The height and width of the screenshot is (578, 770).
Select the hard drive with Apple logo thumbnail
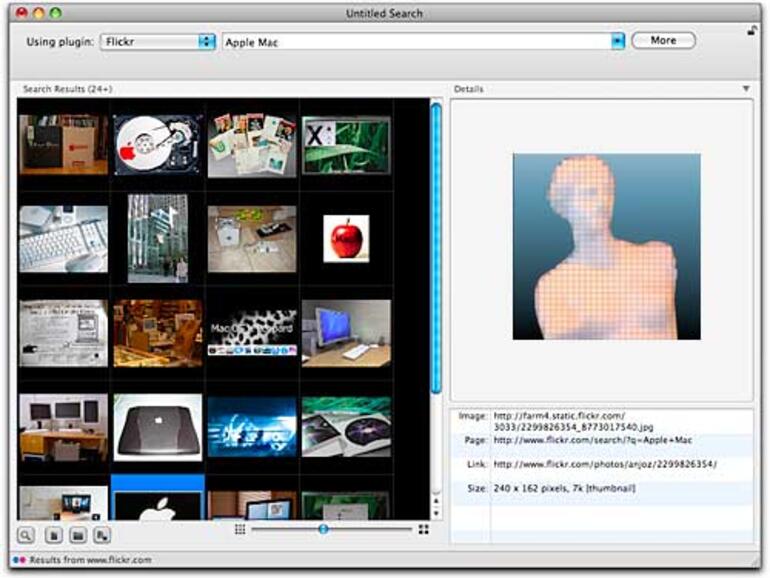click(x=157, y=145)
